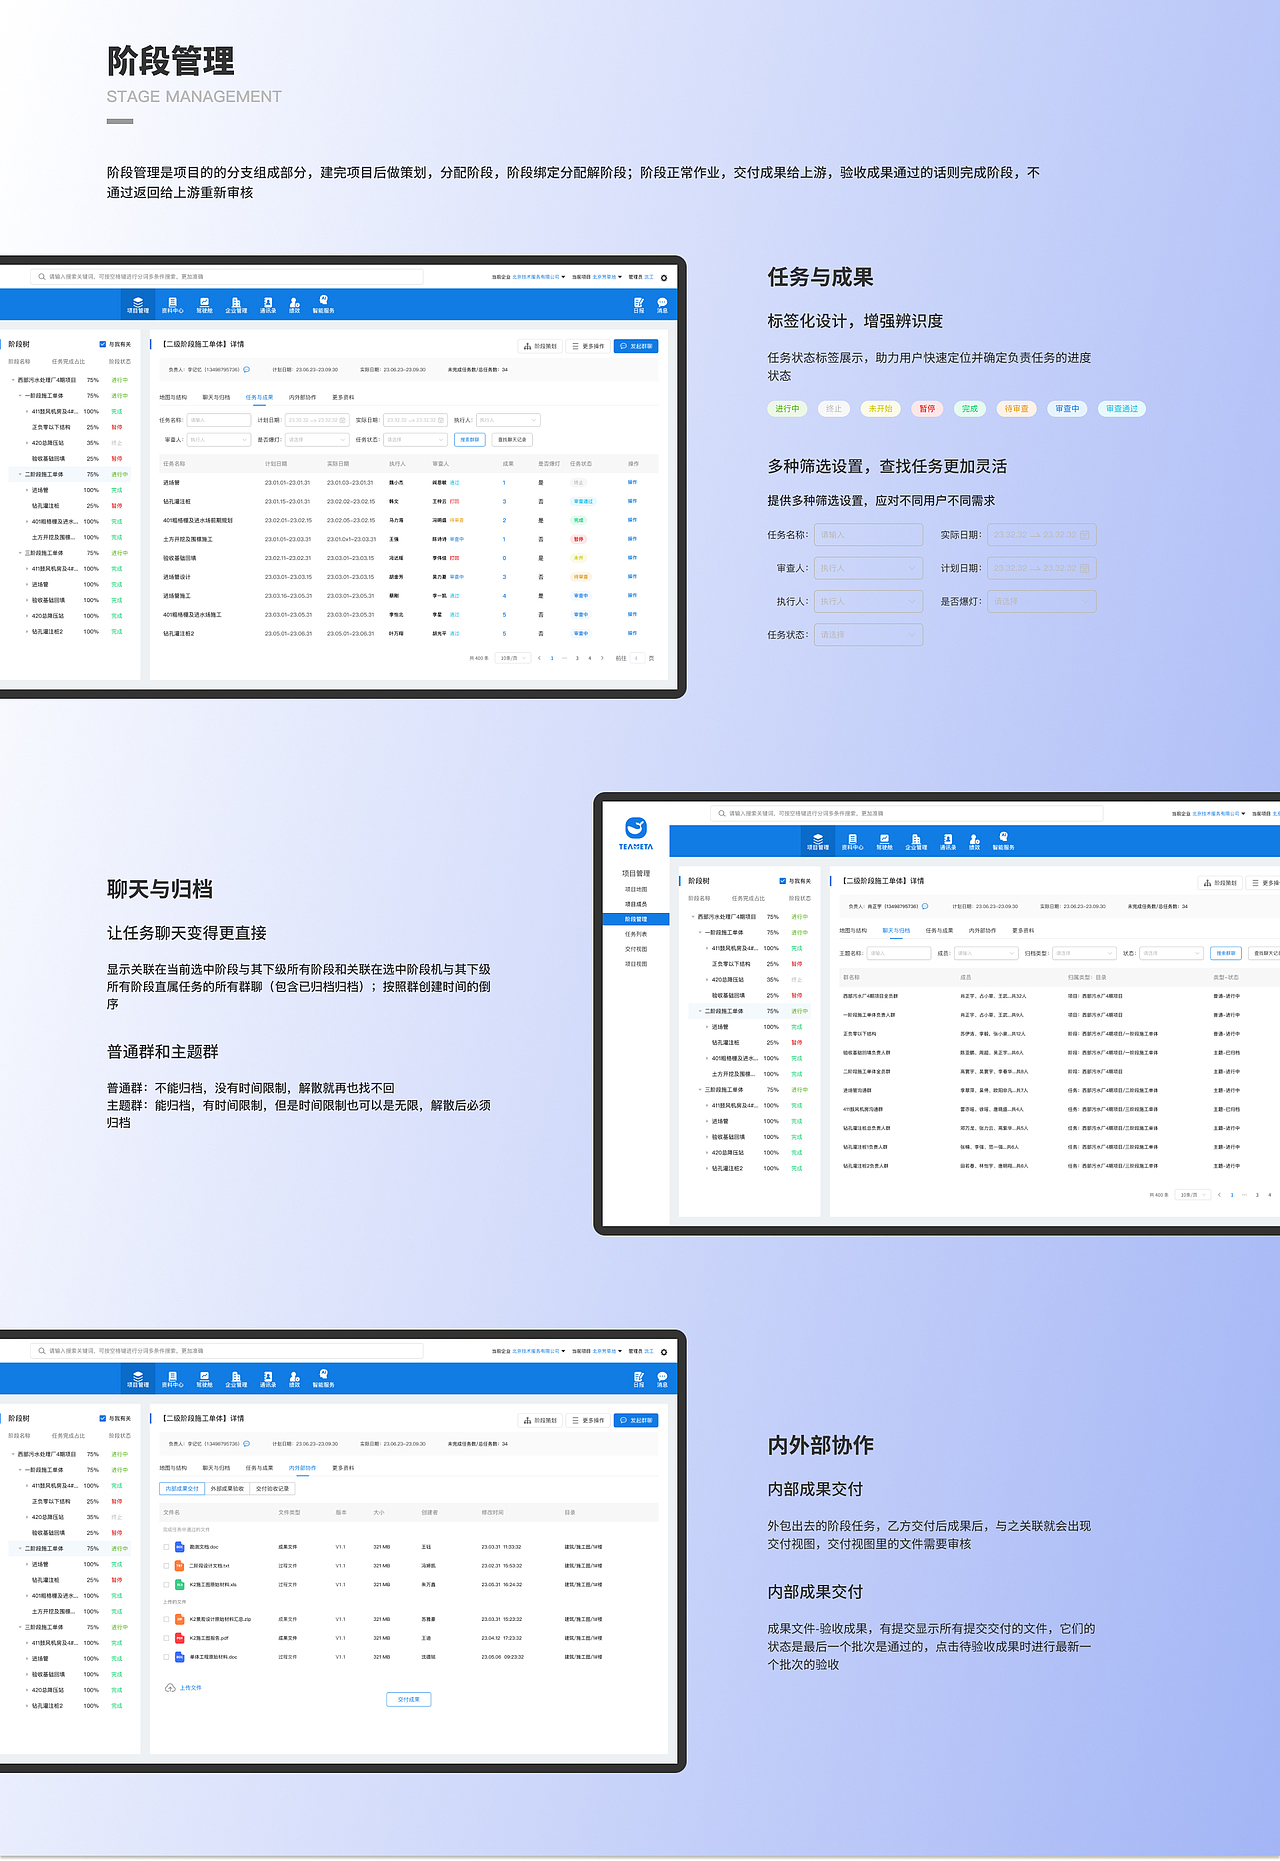This screenshot has width=1280, height=1861.
Task: Open 驾驶舱 icon in the top task-results mockup
Action: (x=204, y=305)
